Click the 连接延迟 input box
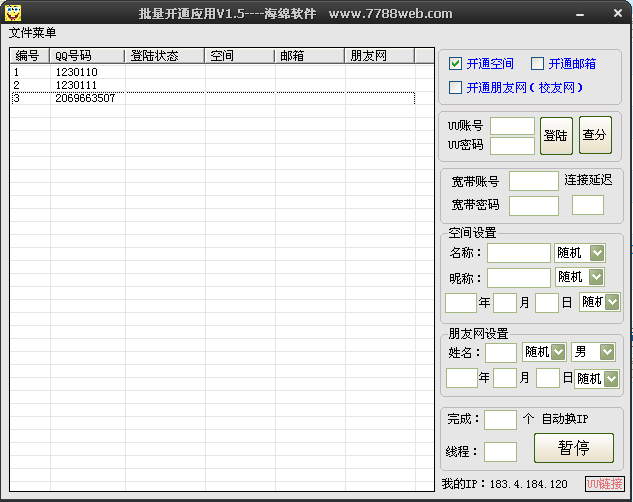The width and height of the screenshot is (633, 502). click(588, 205)
